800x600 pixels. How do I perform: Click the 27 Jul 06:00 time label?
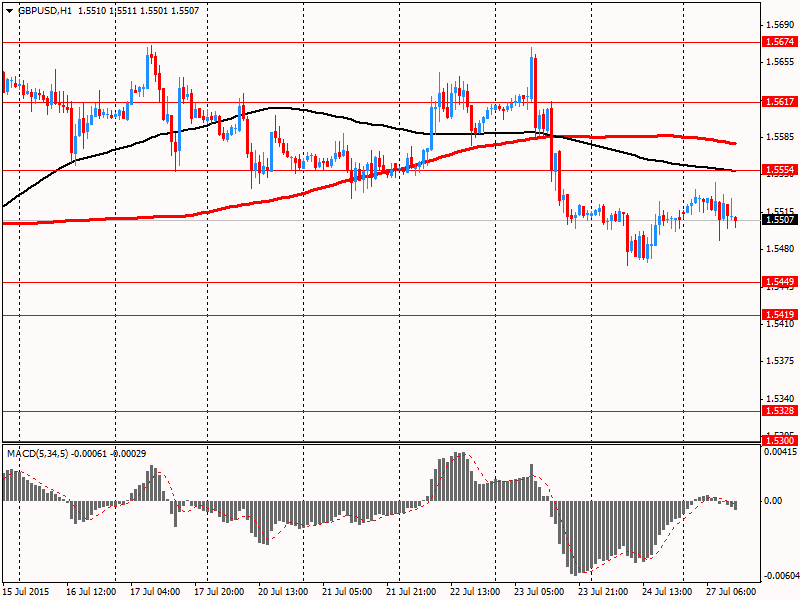[x=731, y=591]
